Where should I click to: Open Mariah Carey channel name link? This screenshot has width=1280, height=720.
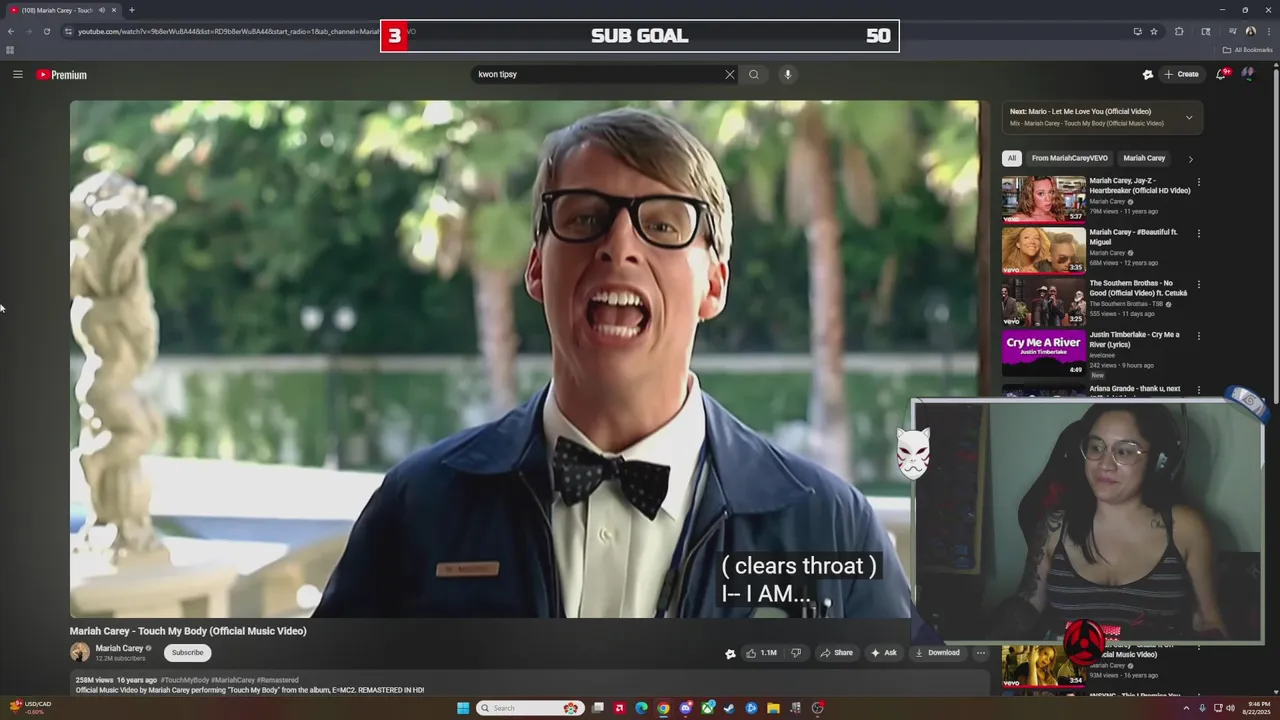click(x=119, y=648)
